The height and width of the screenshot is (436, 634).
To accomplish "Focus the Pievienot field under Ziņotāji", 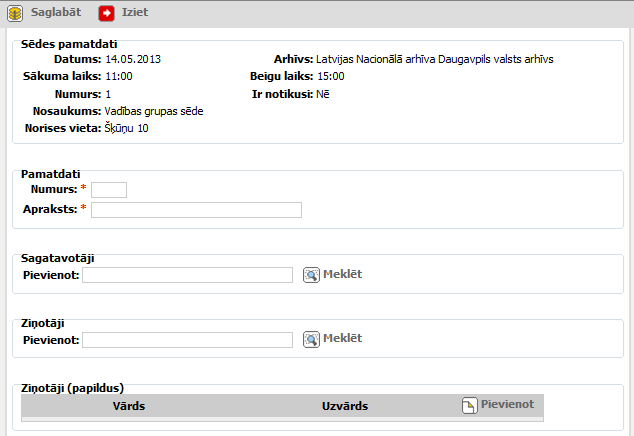I will tap(187, 340).
